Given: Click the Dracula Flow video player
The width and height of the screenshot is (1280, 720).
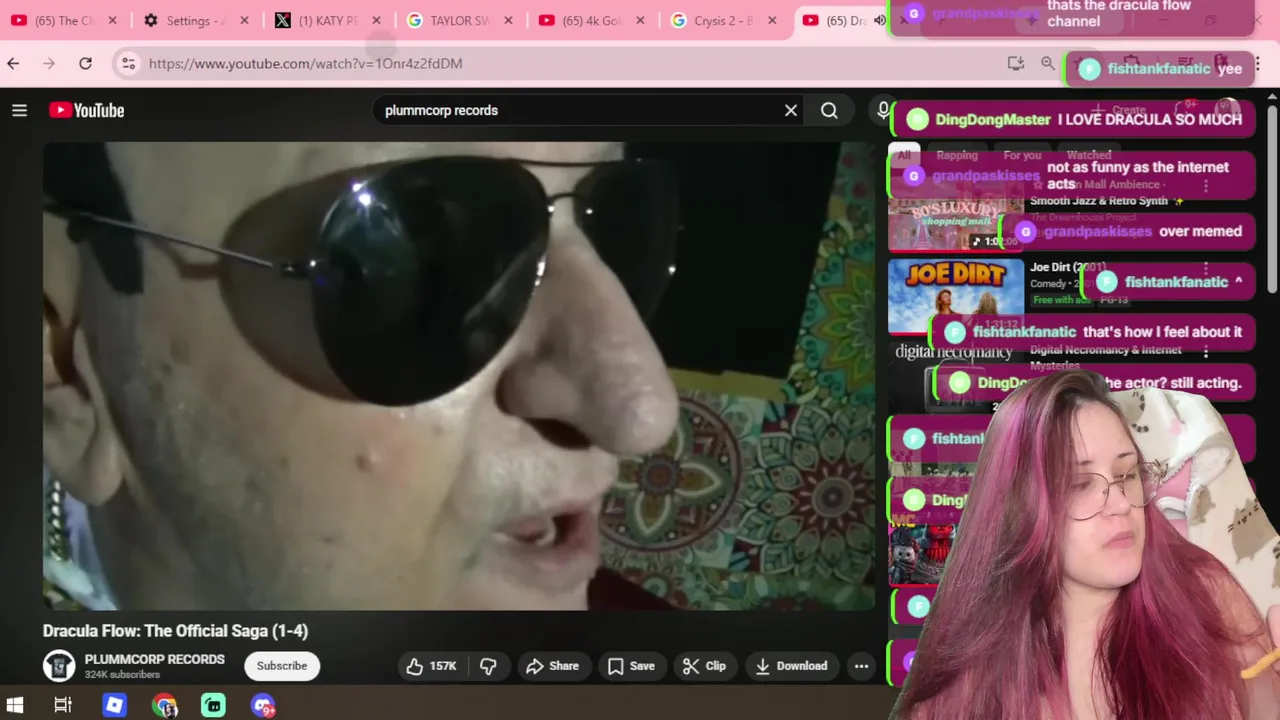Looking at the screenshot, I should coord(459,375).
